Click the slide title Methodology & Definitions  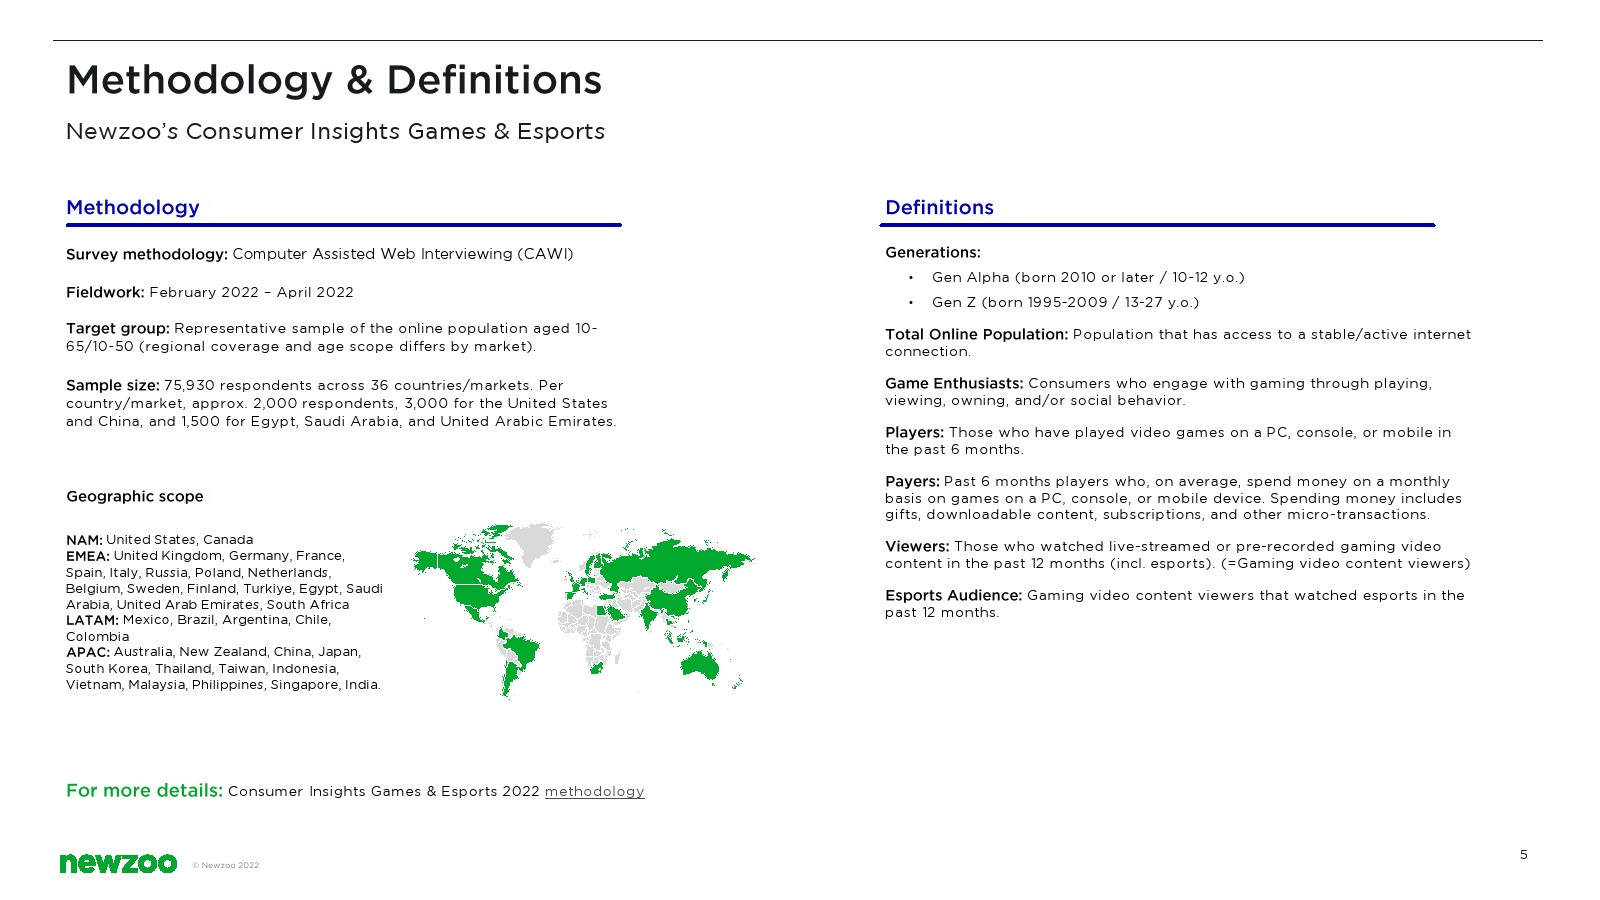point(334,80)
